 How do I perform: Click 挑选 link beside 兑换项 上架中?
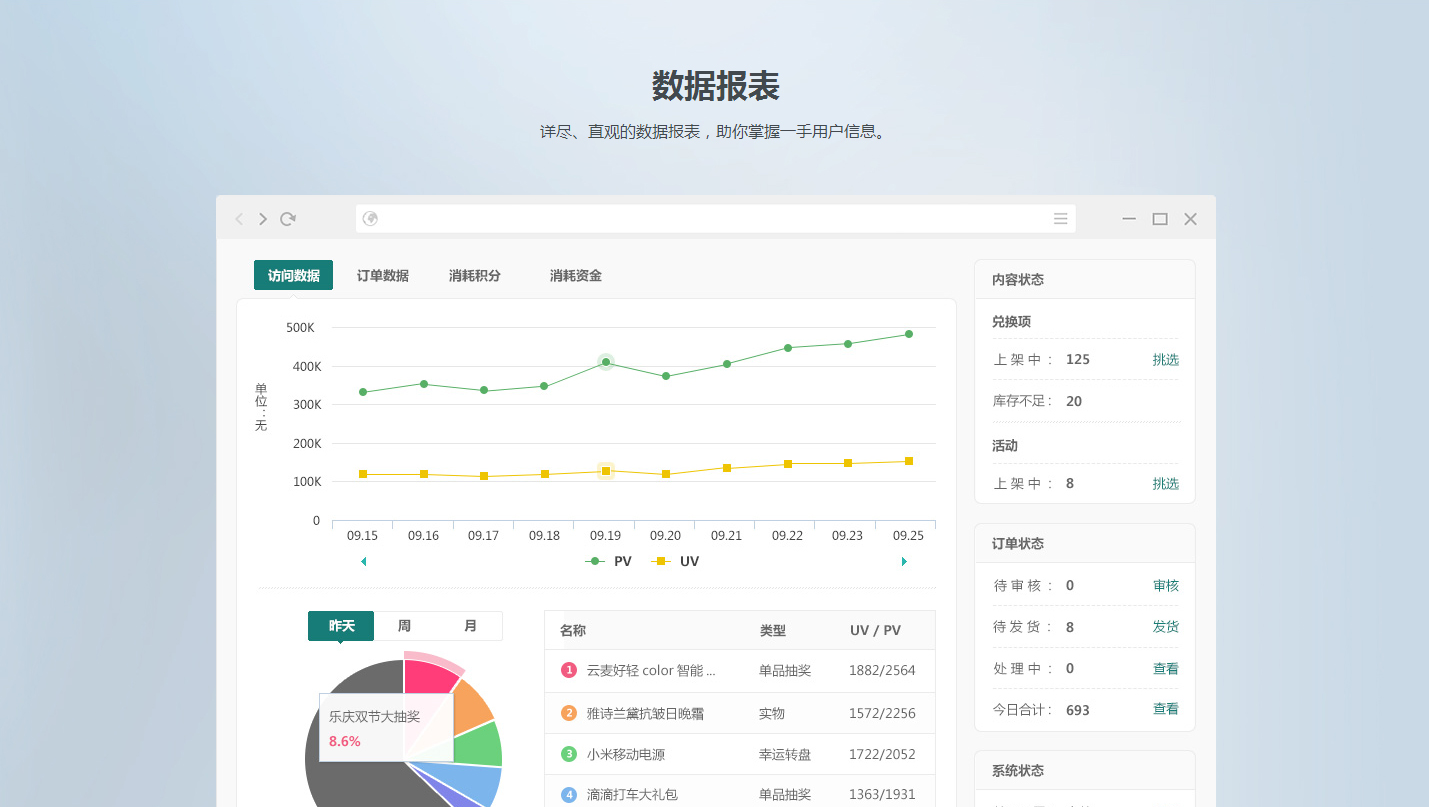pos(1166,360)
